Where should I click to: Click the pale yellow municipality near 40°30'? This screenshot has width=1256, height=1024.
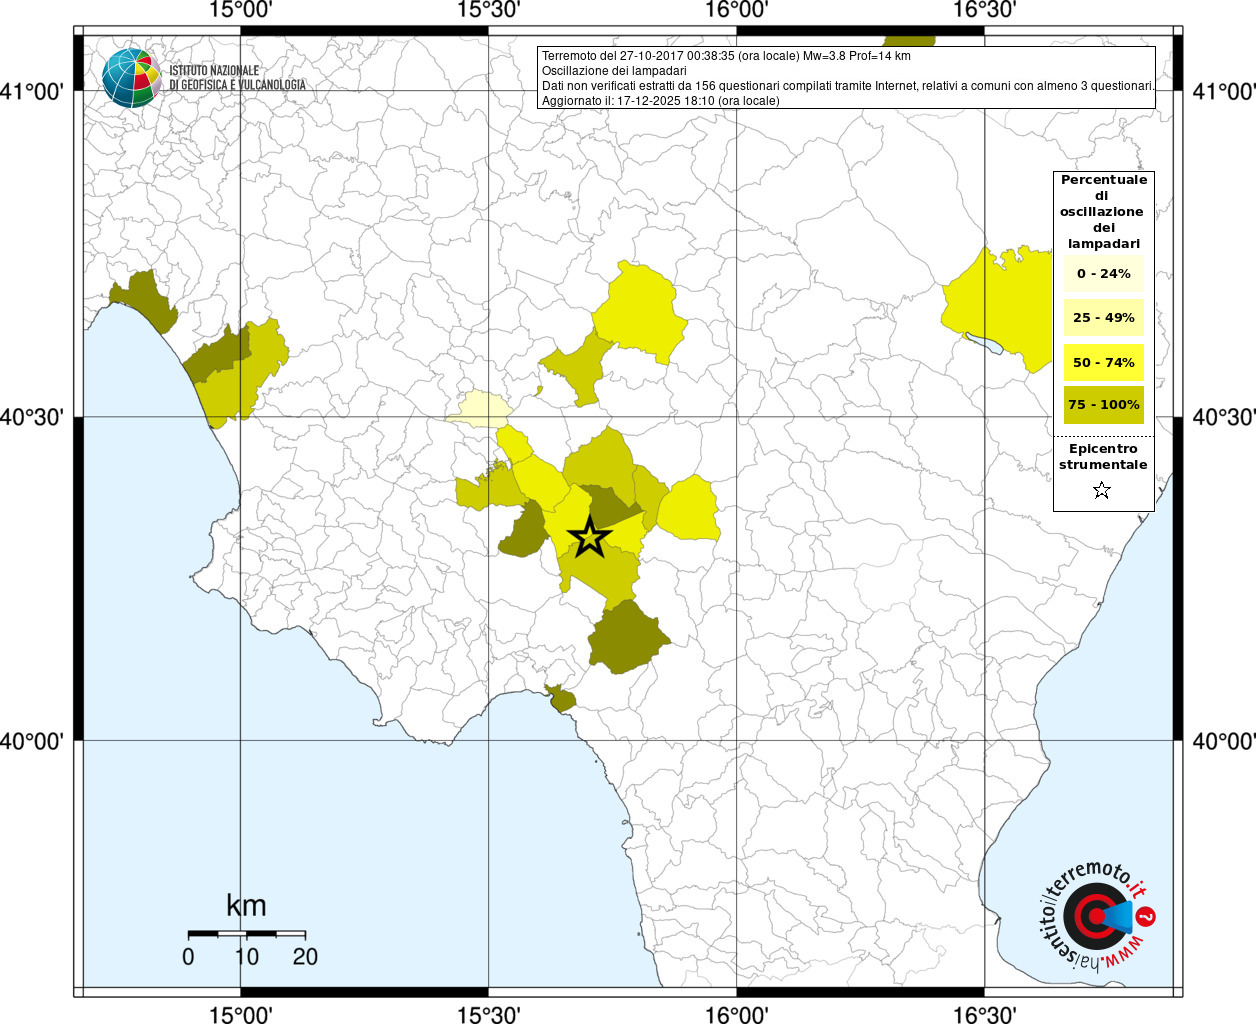click(x=480, y=409)
